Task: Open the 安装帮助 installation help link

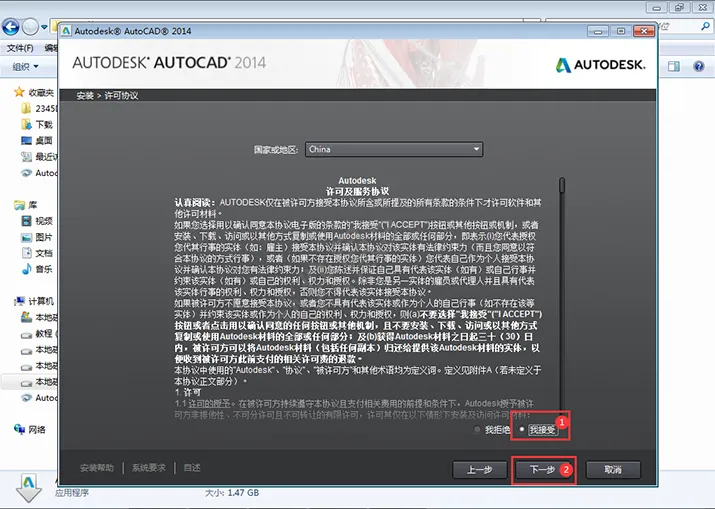Action: [97, 468]
